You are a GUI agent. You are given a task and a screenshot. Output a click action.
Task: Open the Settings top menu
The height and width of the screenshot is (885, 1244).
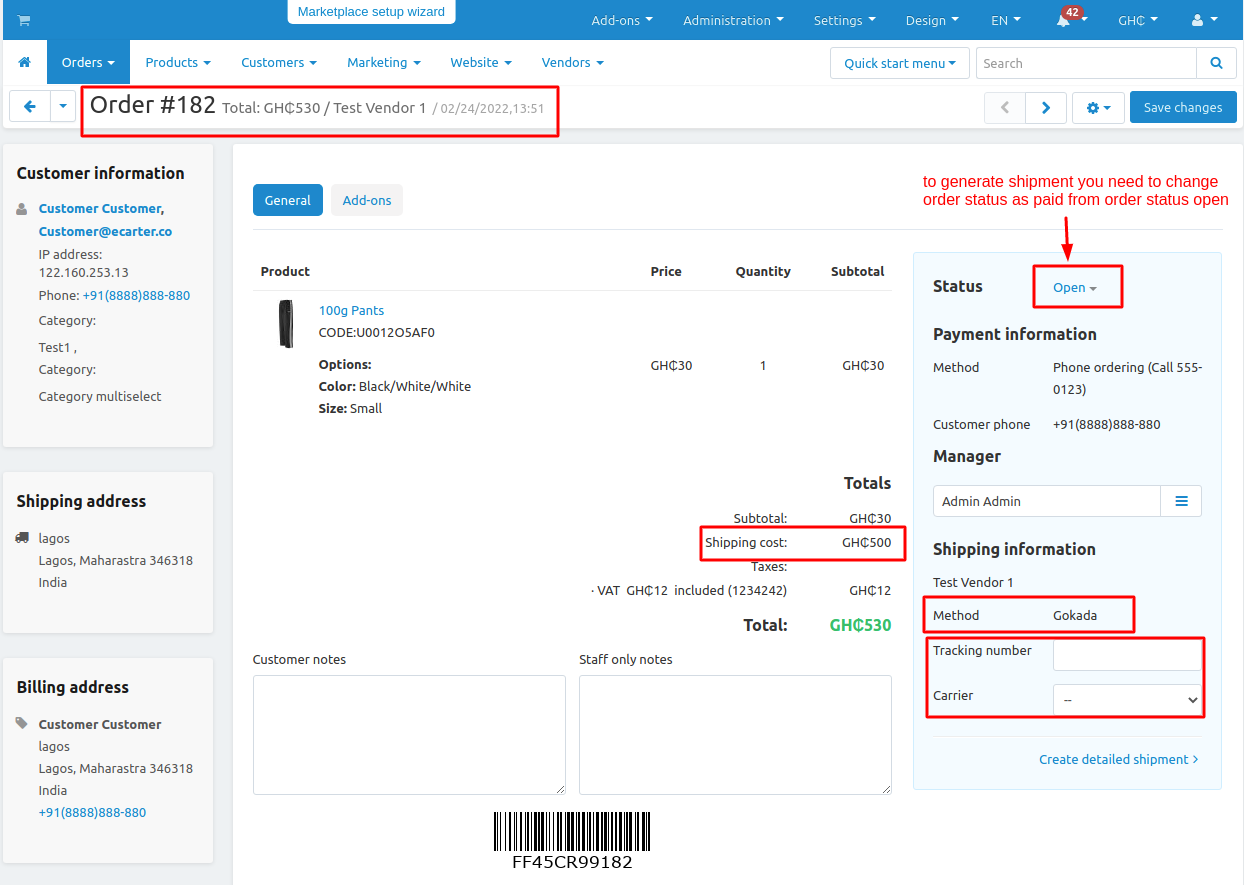tap(844, 20)
